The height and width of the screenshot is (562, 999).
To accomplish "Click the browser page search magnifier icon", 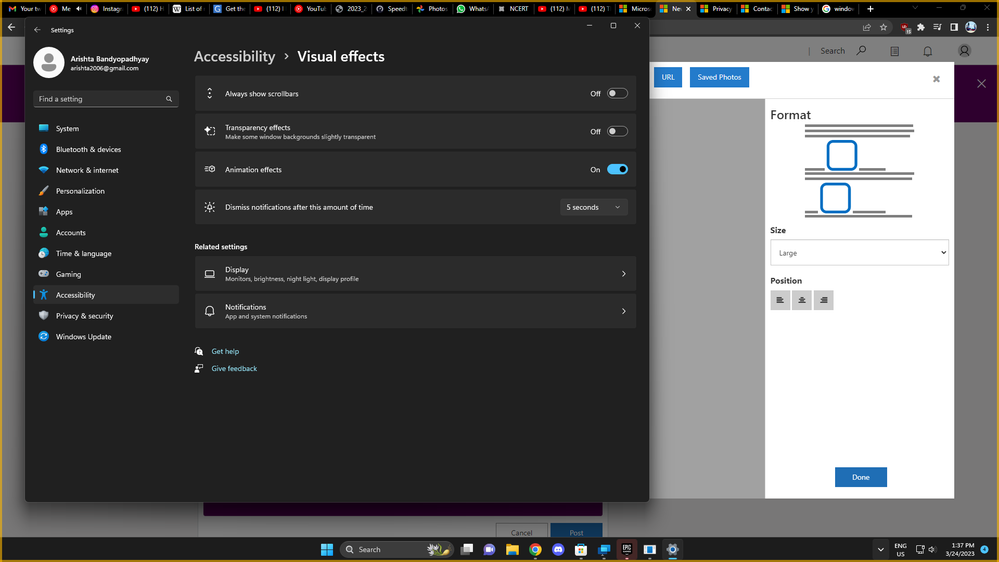I will click(x=861, y=50).
